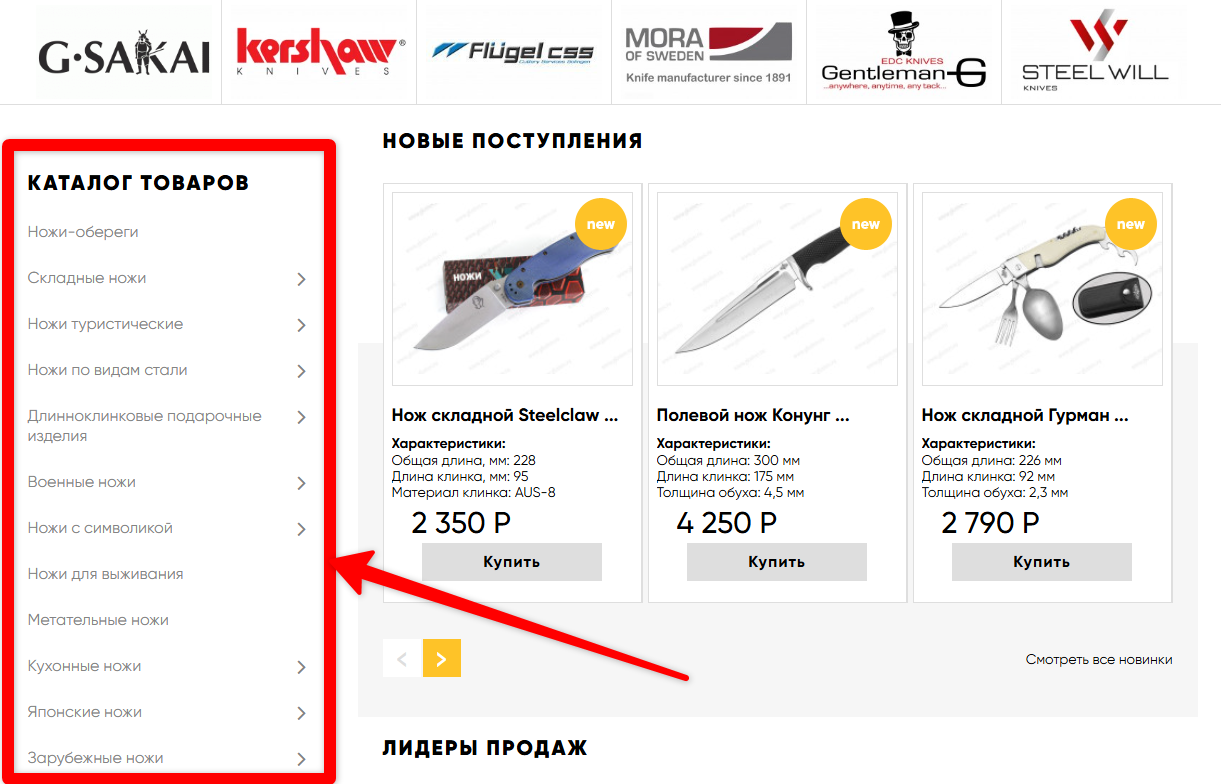Expand the Складные ножи category chevron
Screen dimensions: 1221x784
pyautogui.click(x=301, y=279)
